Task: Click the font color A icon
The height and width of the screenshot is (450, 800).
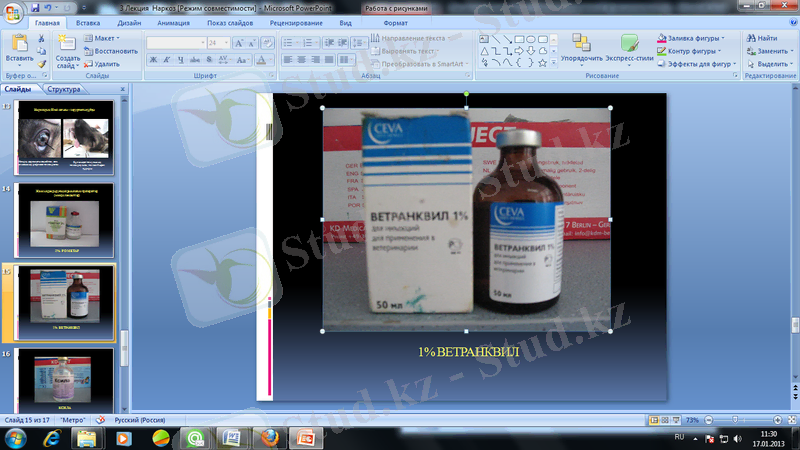Action: click(261, 60)
